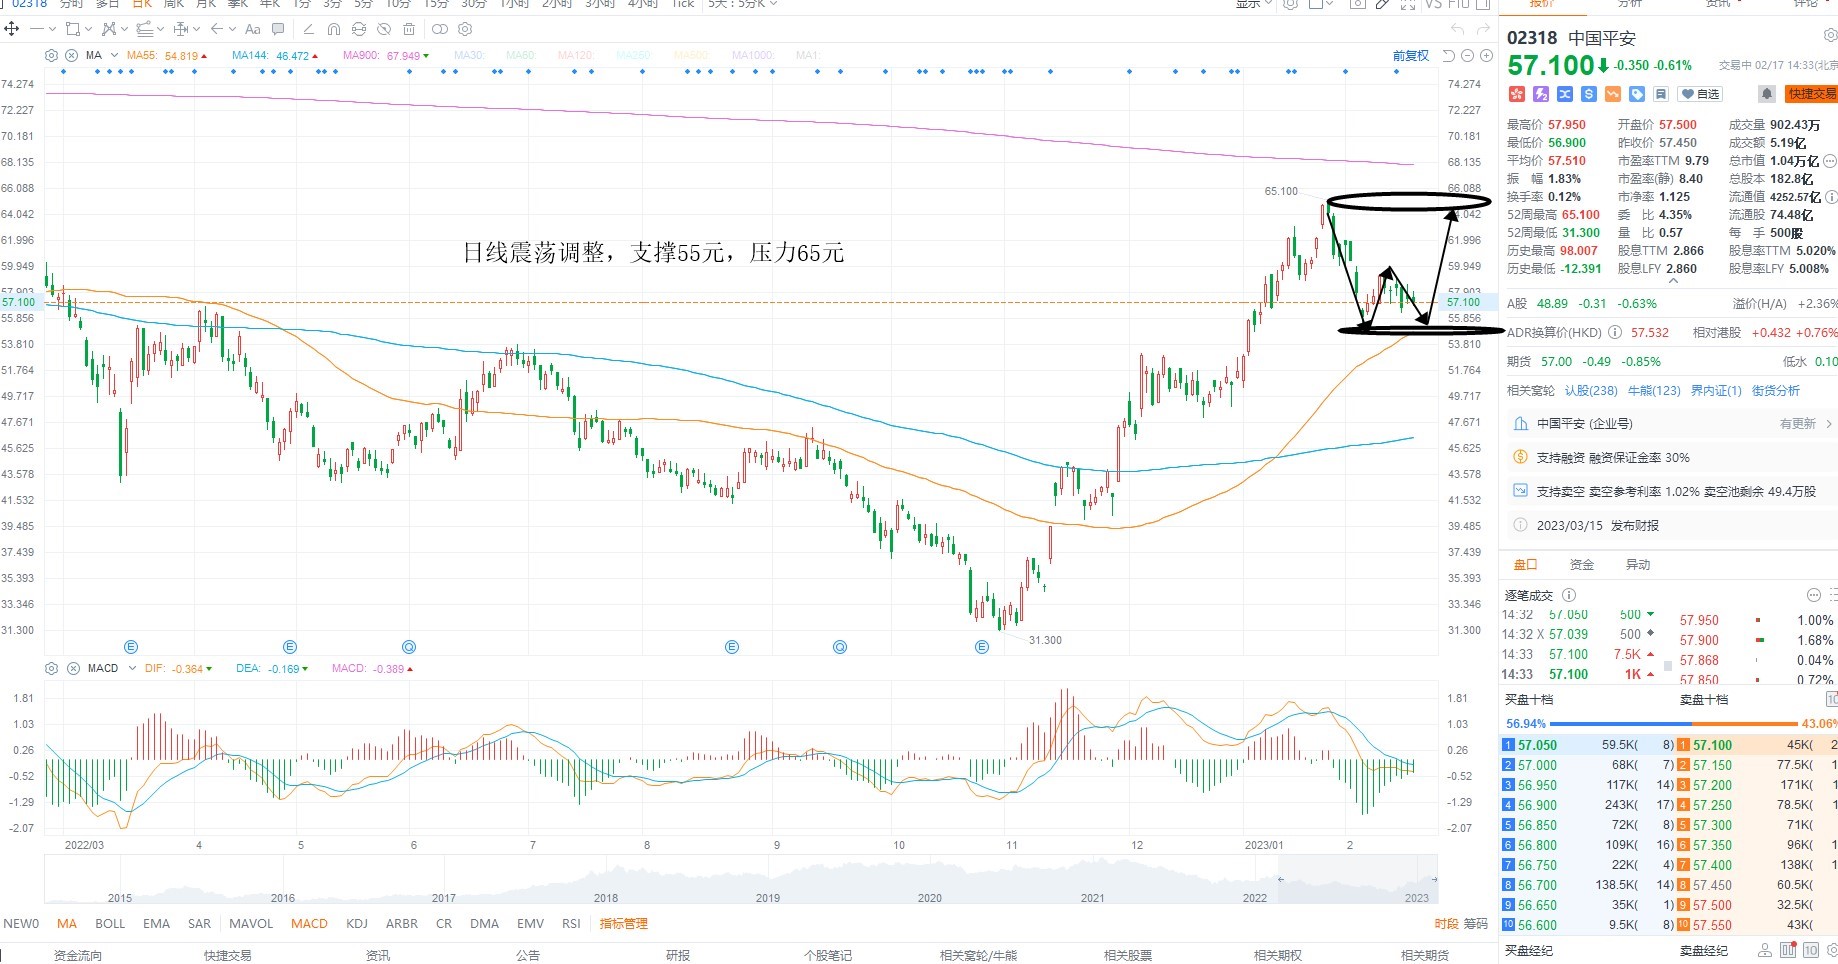Select the text annotation Aa tool
Screen dimensions: 1838x964
tap(252, 29)
